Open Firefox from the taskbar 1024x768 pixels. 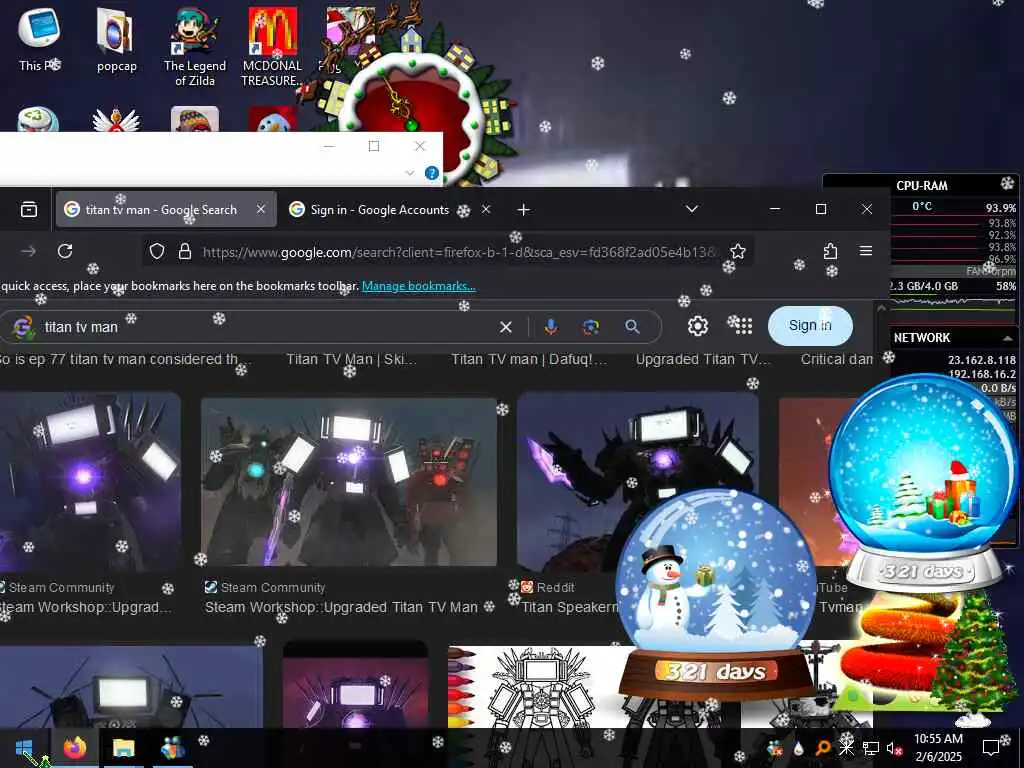74,748
